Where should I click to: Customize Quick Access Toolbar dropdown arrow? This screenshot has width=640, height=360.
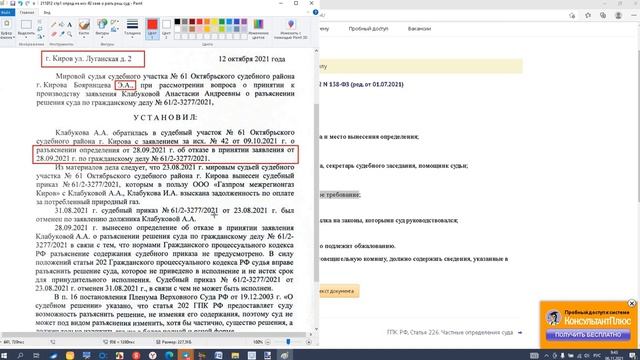click(x=34, y=3)
